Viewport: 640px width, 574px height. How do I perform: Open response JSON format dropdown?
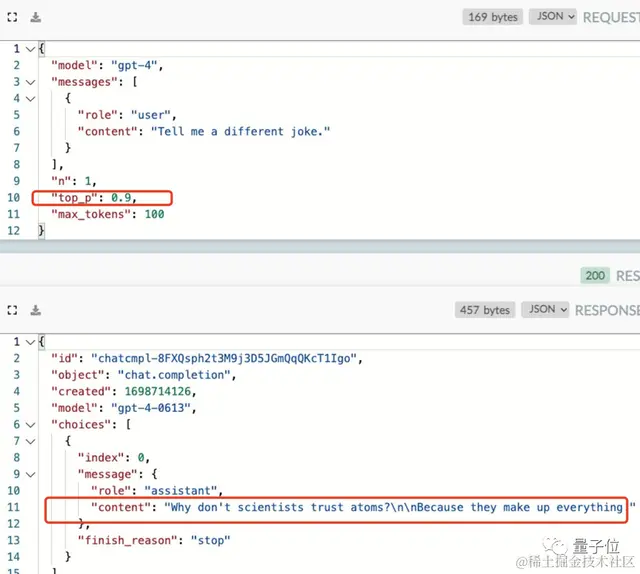pos(545,309)
